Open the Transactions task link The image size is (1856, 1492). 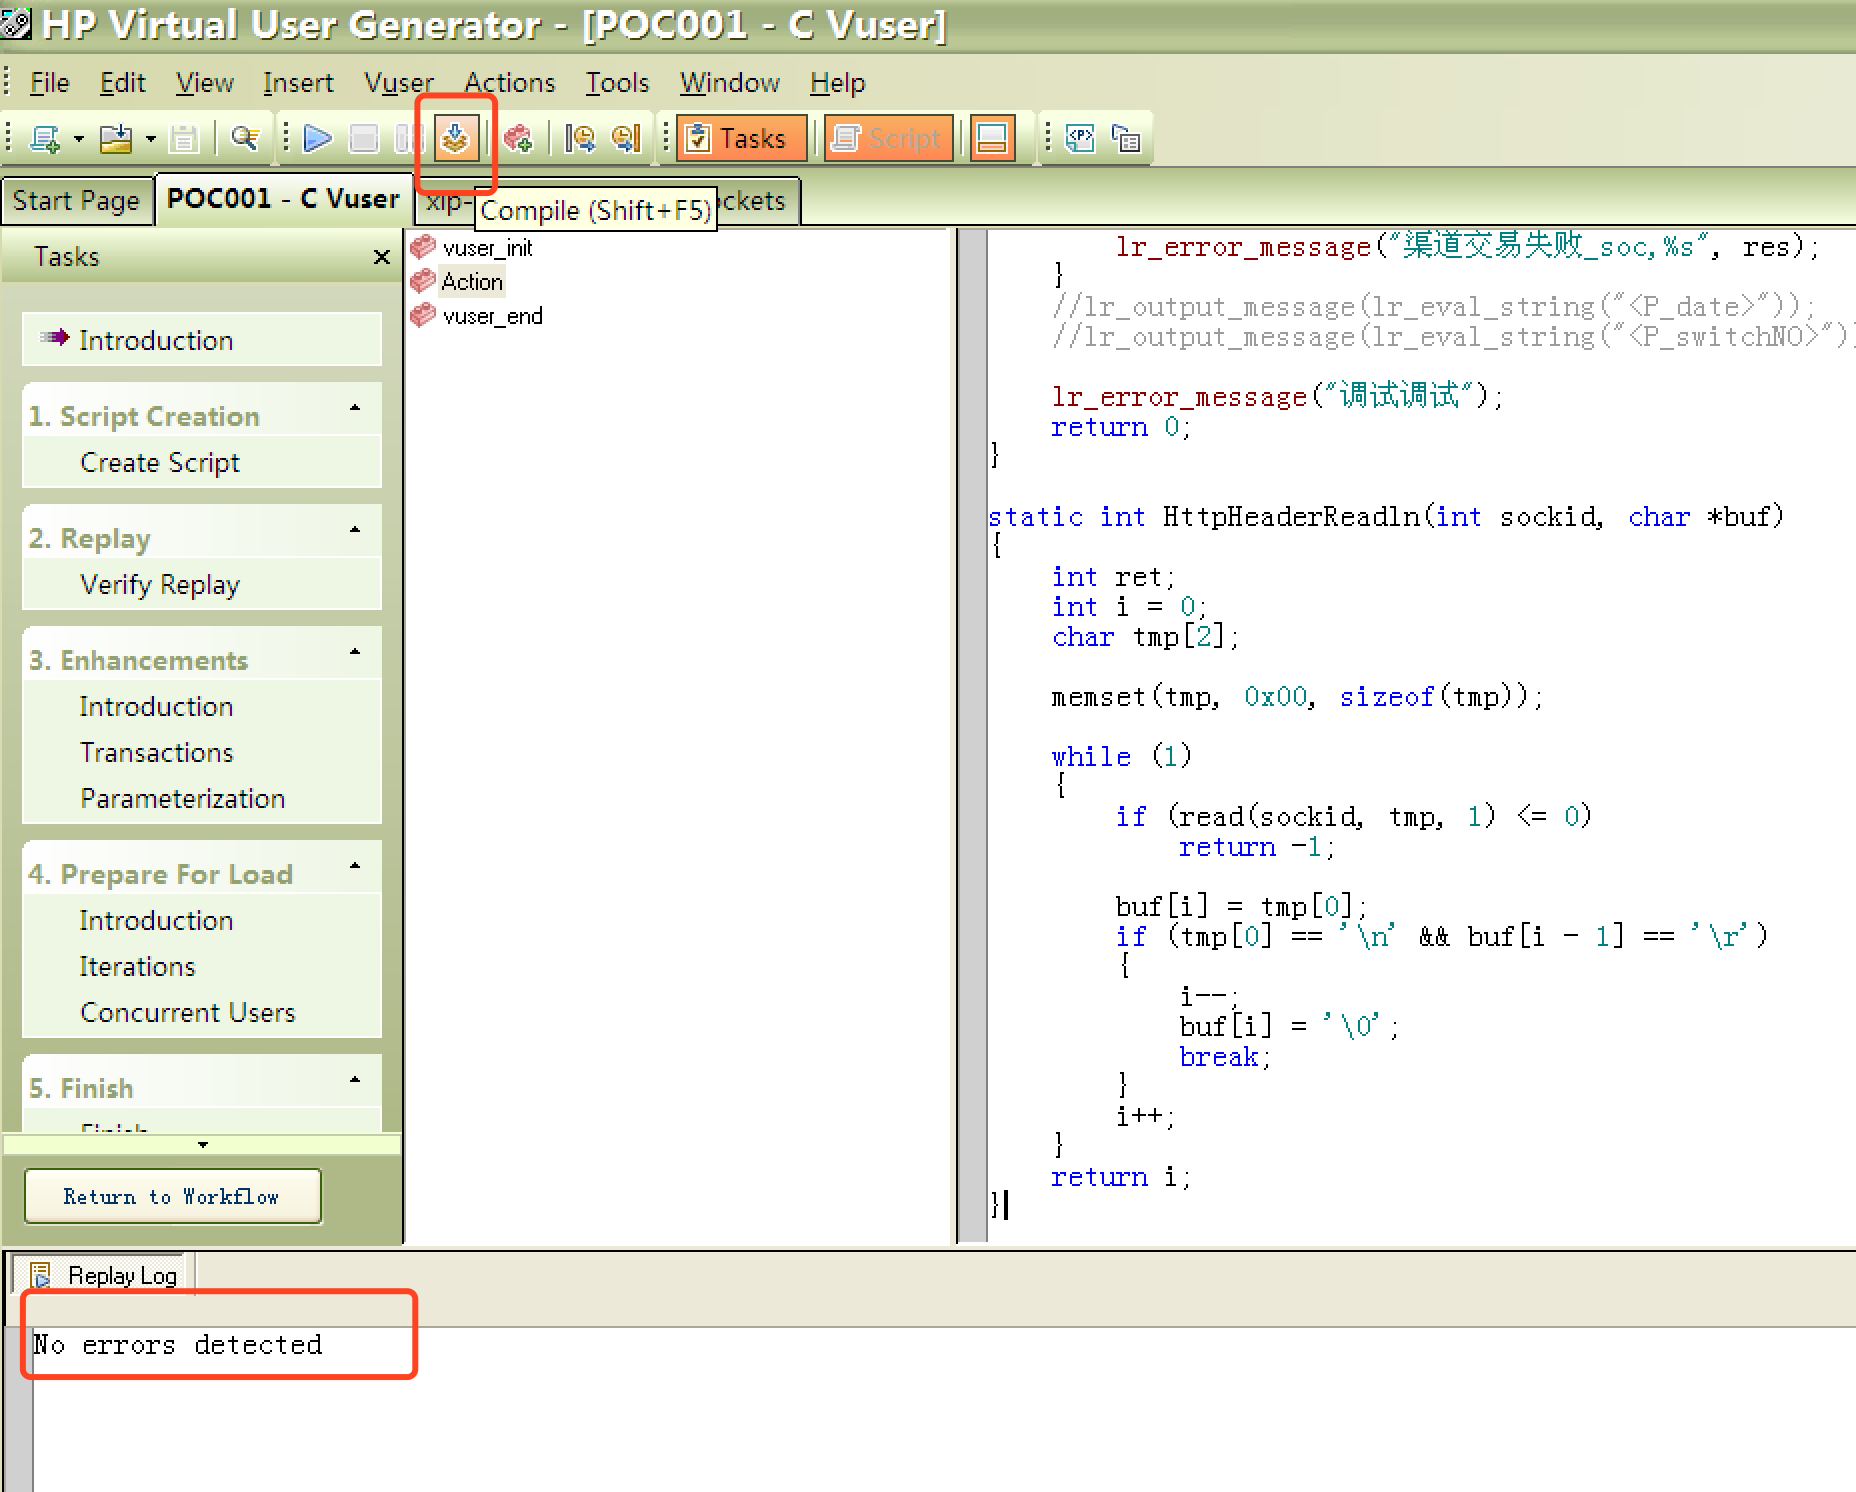pos(156,753)
